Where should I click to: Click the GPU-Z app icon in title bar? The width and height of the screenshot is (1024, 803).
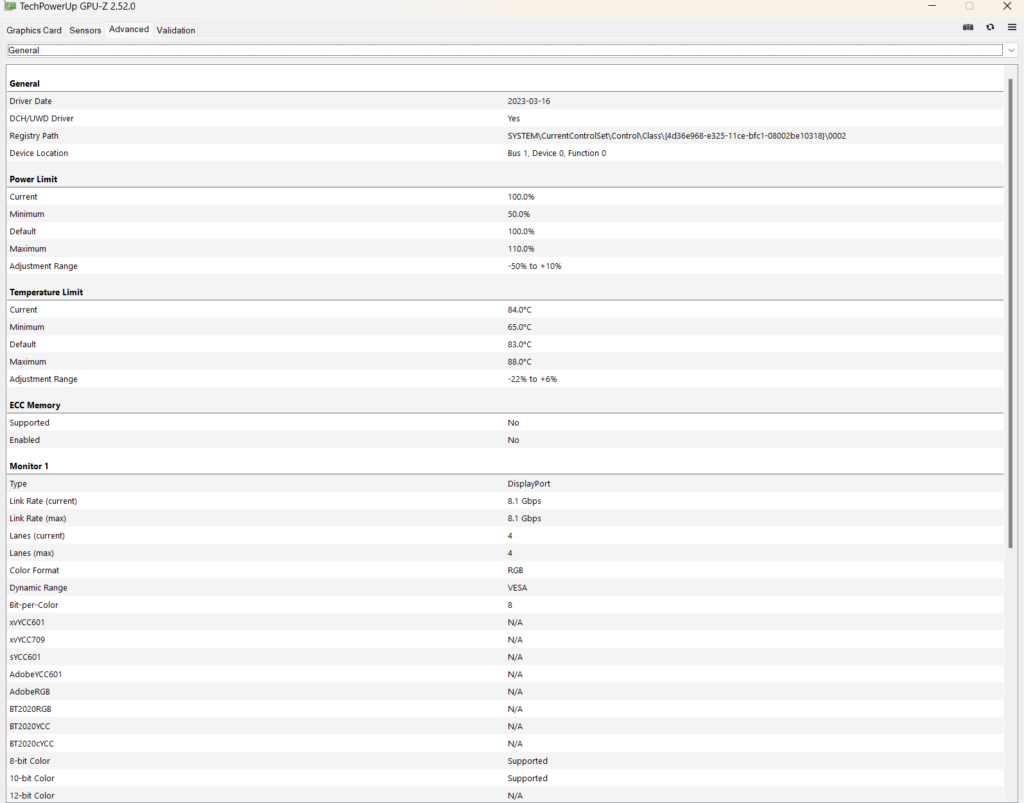(10, 7)
